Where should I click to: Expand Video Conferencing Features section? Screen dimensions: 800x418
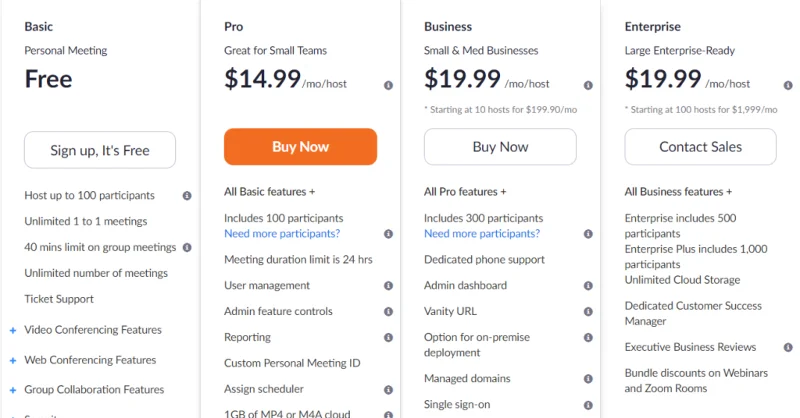point(13,330)
